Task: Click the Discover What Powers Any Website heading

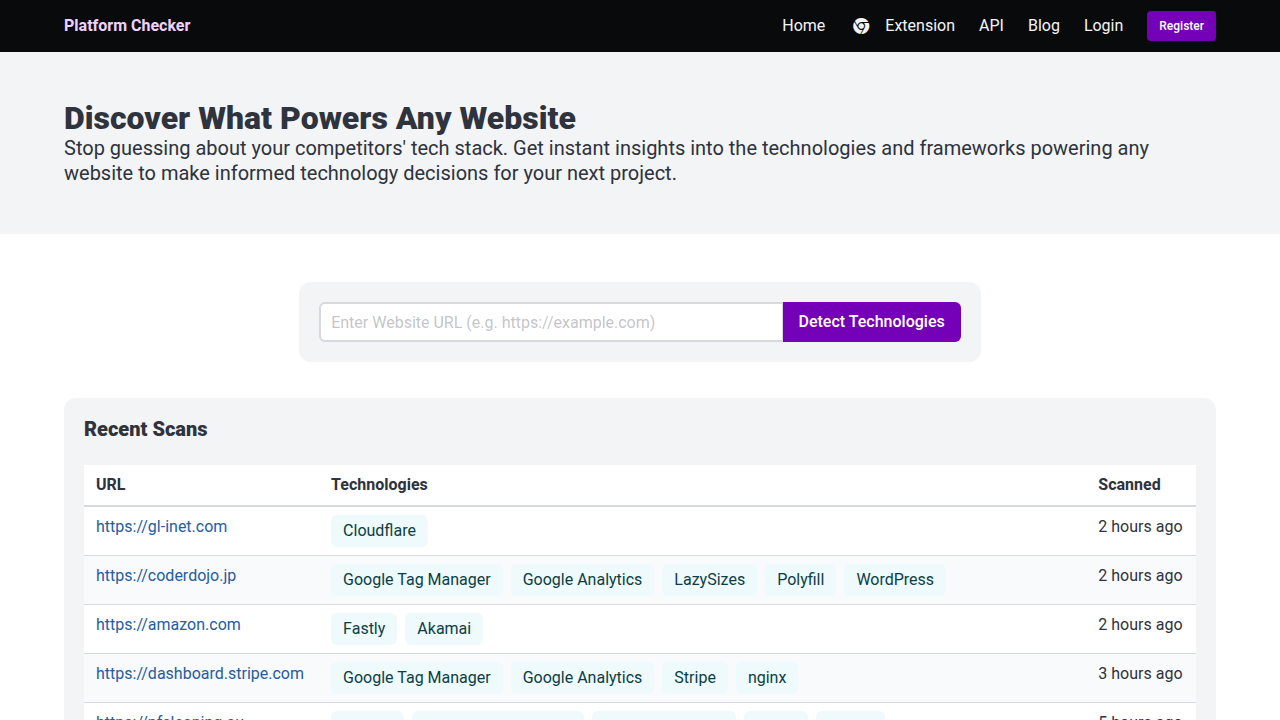Action: pyautogui.click(x=320, y=118)
